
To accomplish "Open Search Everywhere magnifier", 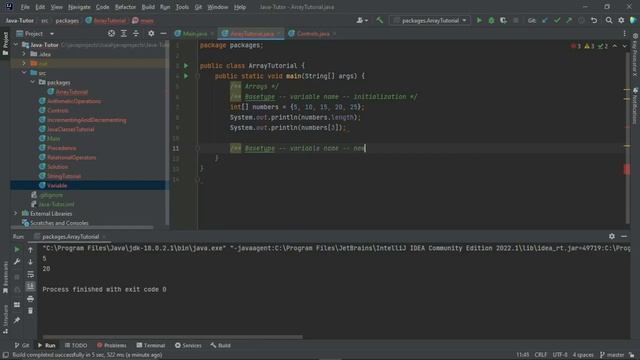I will click(x=609, y=20).
